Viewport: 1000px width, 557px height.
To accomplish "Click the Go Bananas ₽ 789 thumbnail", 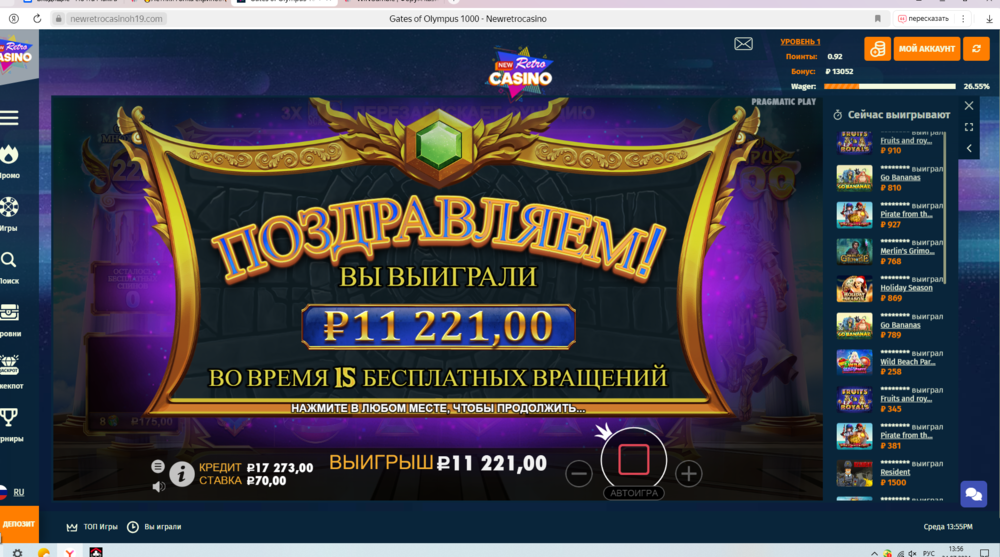I will (x=854, y=325).
